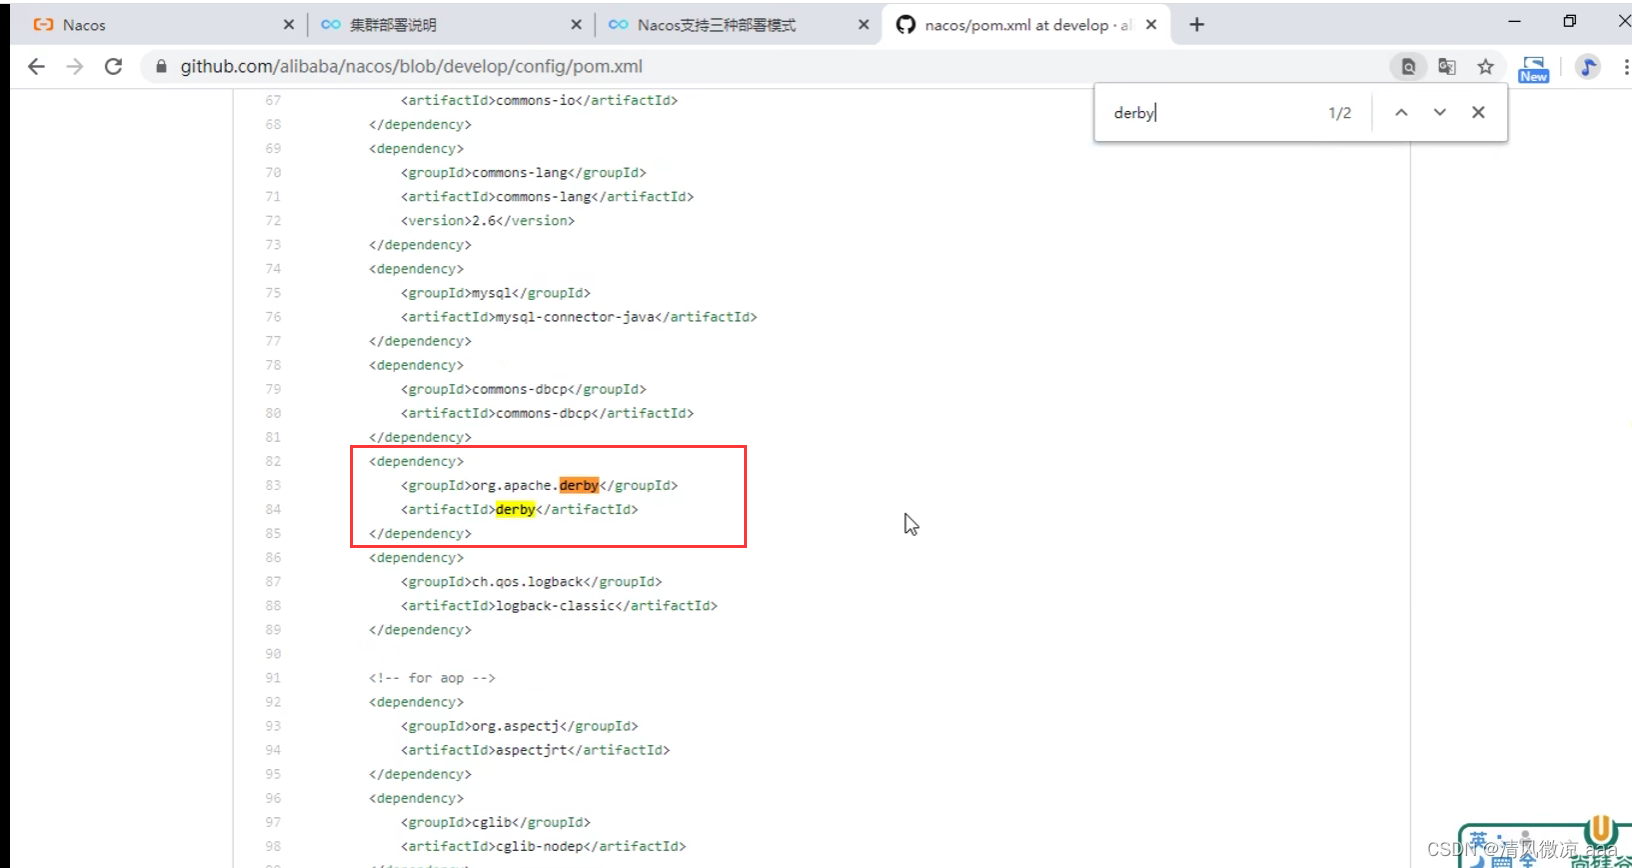
Task: Click the org.aspectj groupId line
Action: coord(519,726)
